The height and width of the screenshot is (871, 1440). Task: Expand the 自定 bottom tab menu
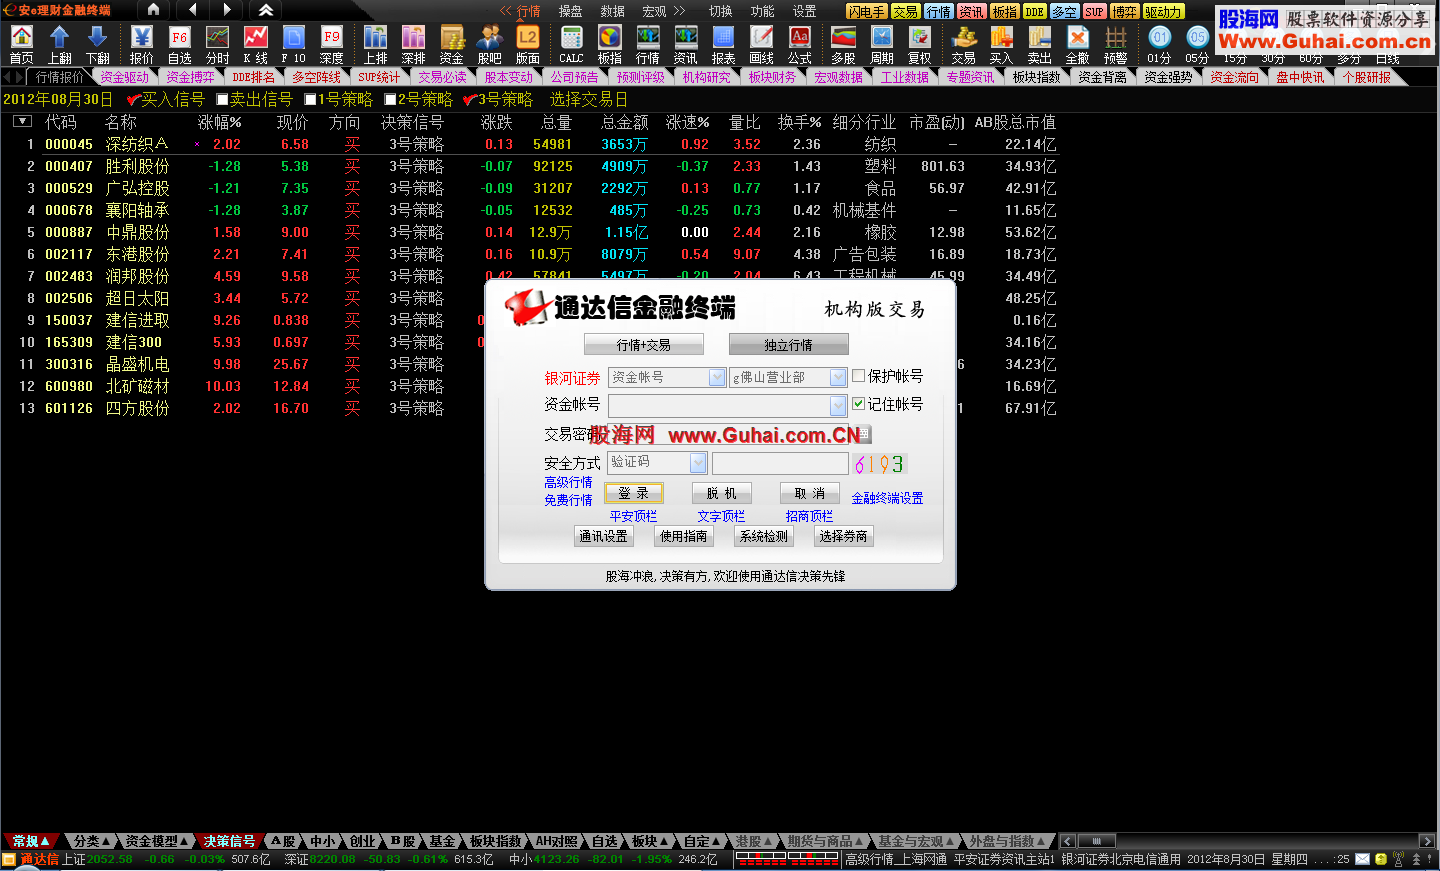(x=702, y=841)
